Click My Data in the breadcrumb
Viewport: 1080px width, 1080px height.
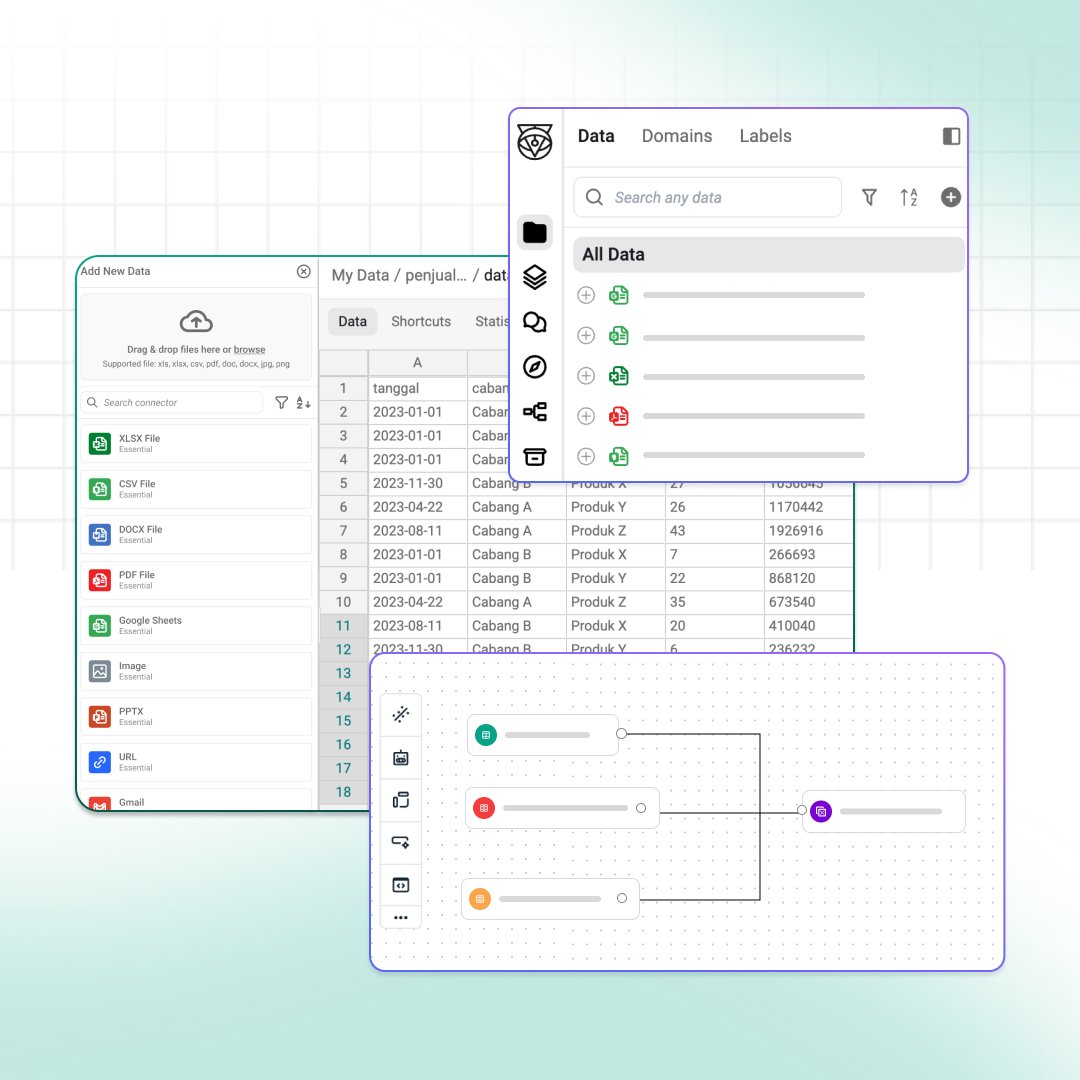click(x=360, y=276)
